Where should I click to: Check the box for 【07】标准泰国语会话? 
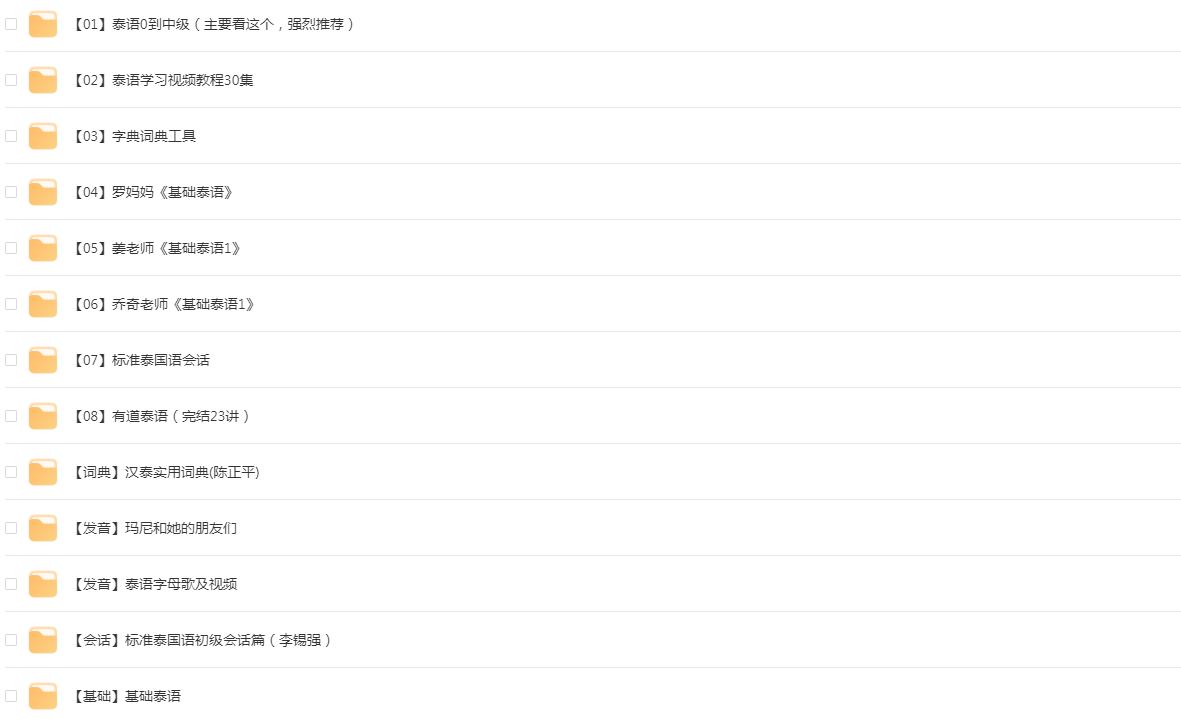[x=11, y=360]
